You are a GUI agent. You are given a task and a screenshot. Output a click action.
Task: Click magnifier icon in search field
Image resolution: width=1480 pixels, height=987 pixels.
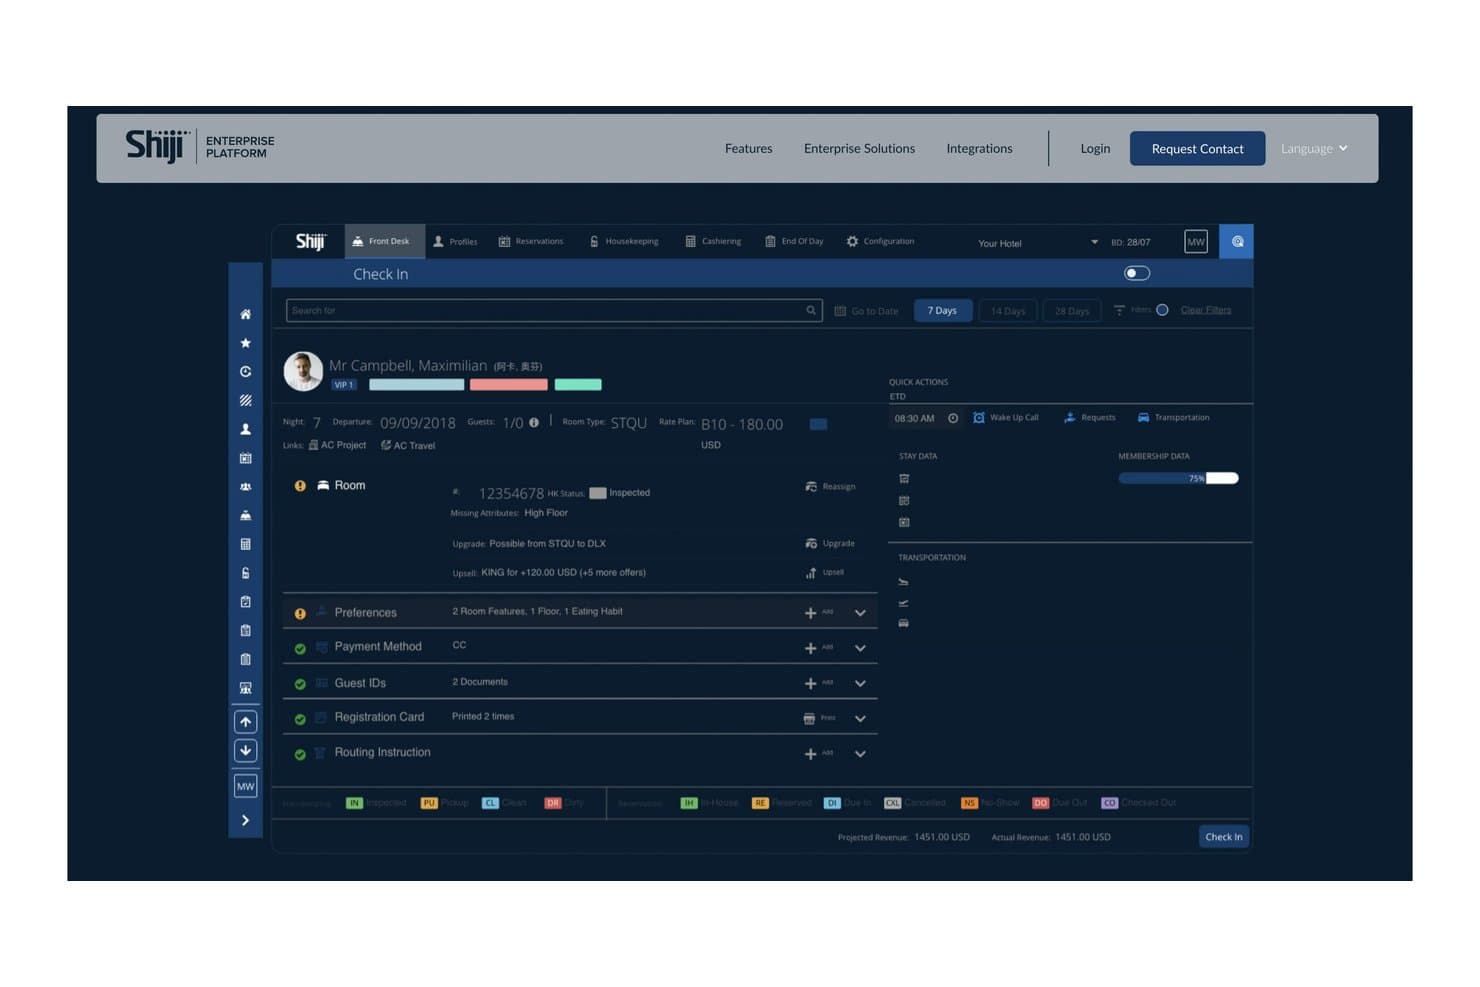[811, 310]
